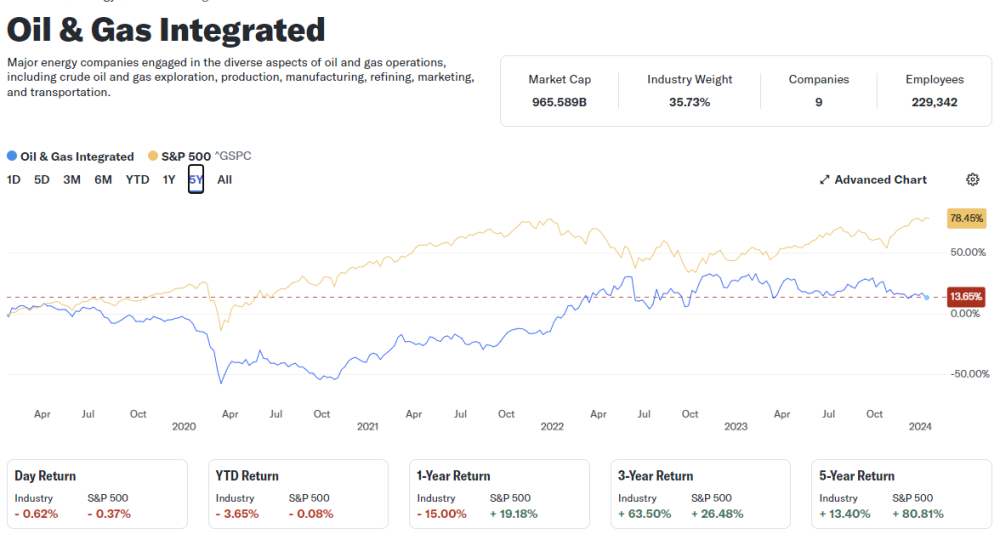Click the 13.65% industry value tag
The width and height of the screenshot is (1000, 540).
[967, 297]
